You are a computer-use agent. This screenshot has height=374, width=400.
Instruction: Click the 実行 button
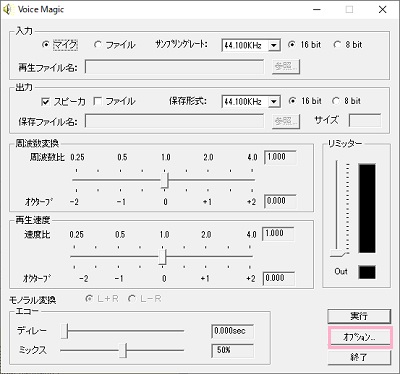[359, 316]
